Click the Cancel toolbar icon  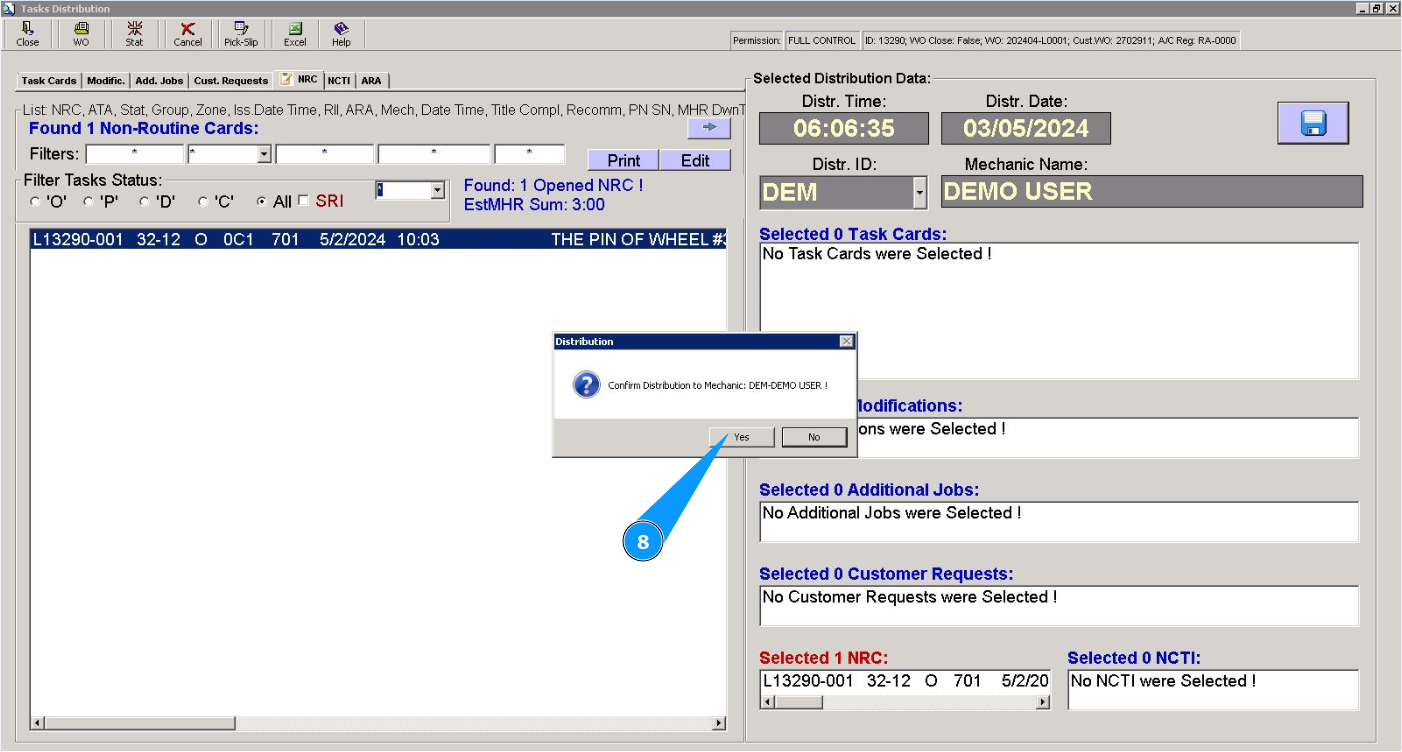point(187,34)
